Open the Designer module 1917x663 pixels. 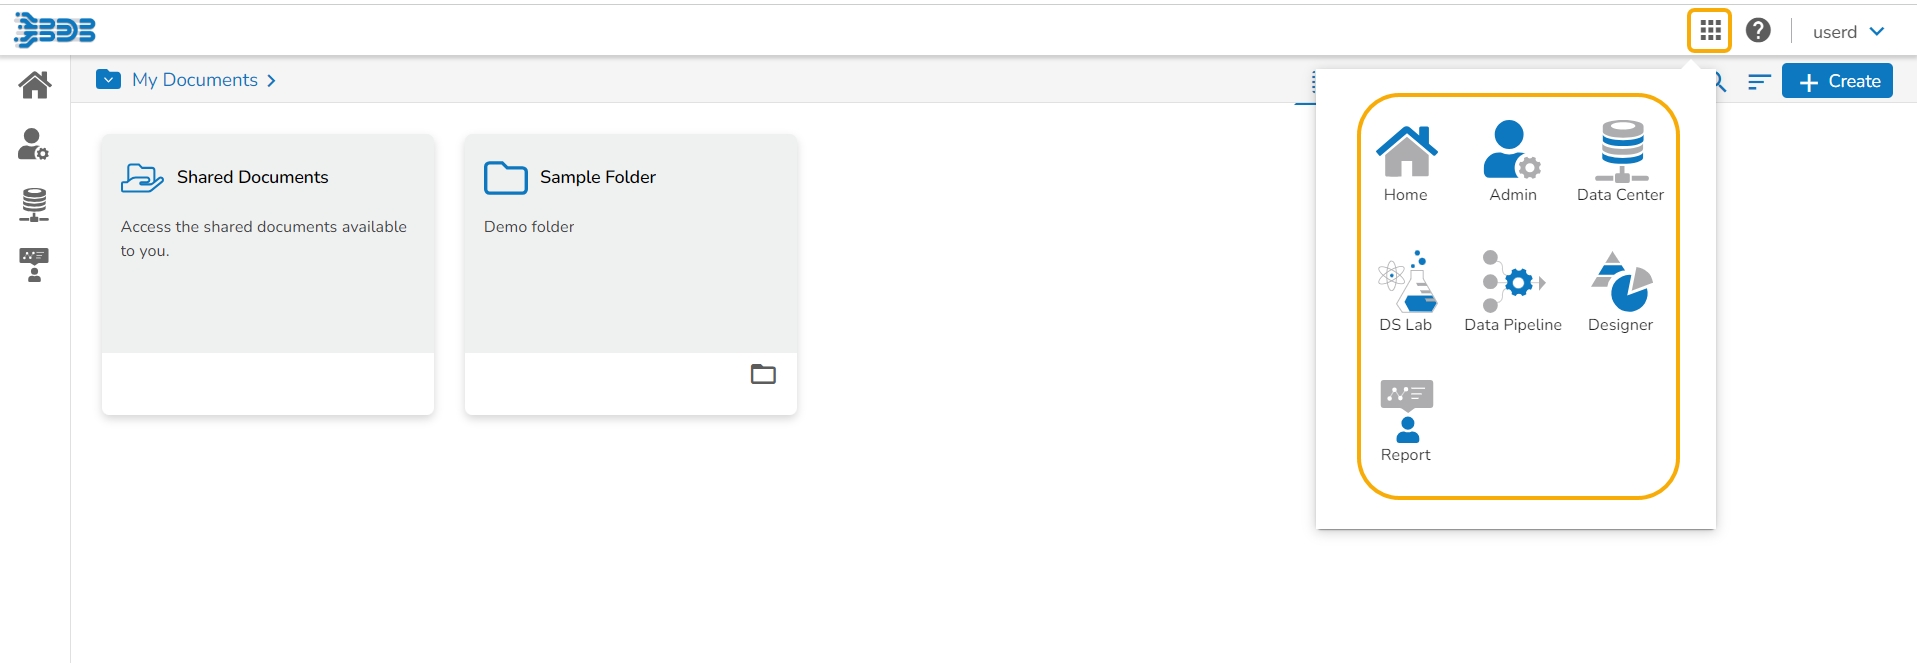1620,292
